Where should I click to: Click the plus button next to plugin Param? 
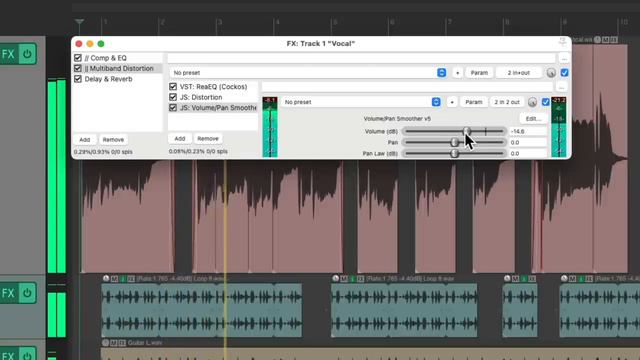pyautogui.click(x=452, y=102)
